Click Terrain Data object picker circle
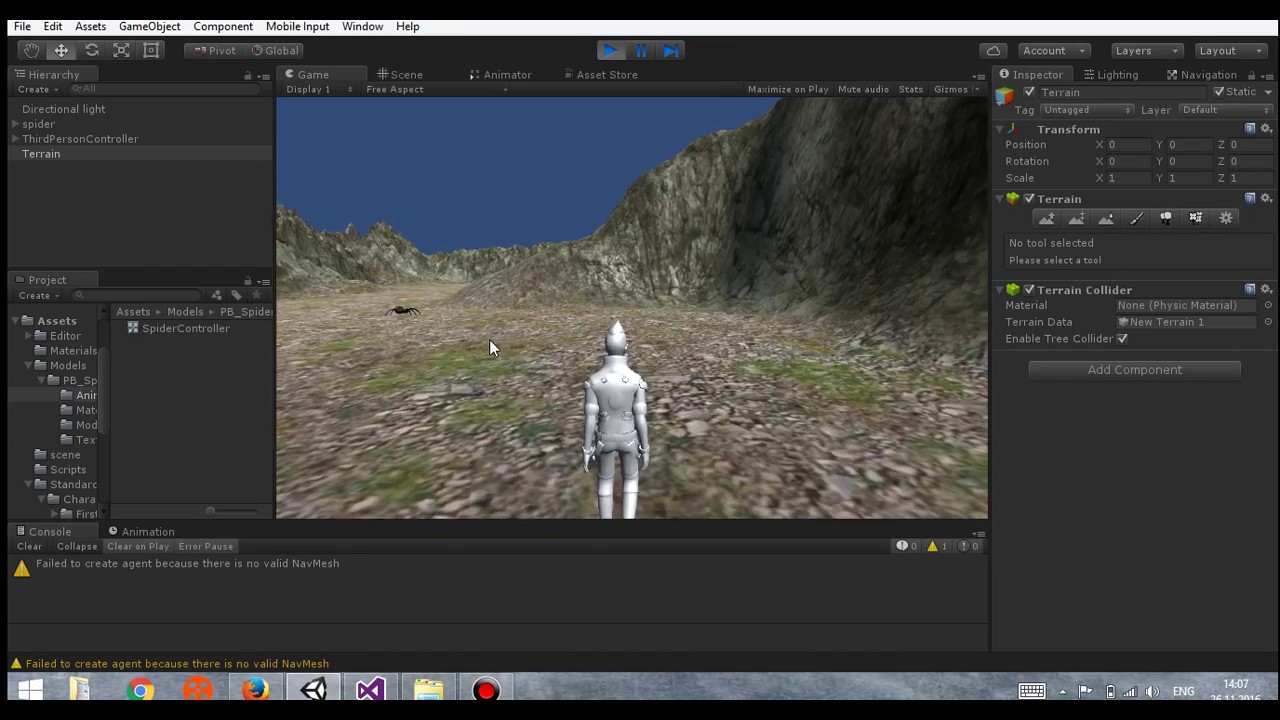Screen dimensions: 1280x720 pyautogui.click(x=1268, y=322)
